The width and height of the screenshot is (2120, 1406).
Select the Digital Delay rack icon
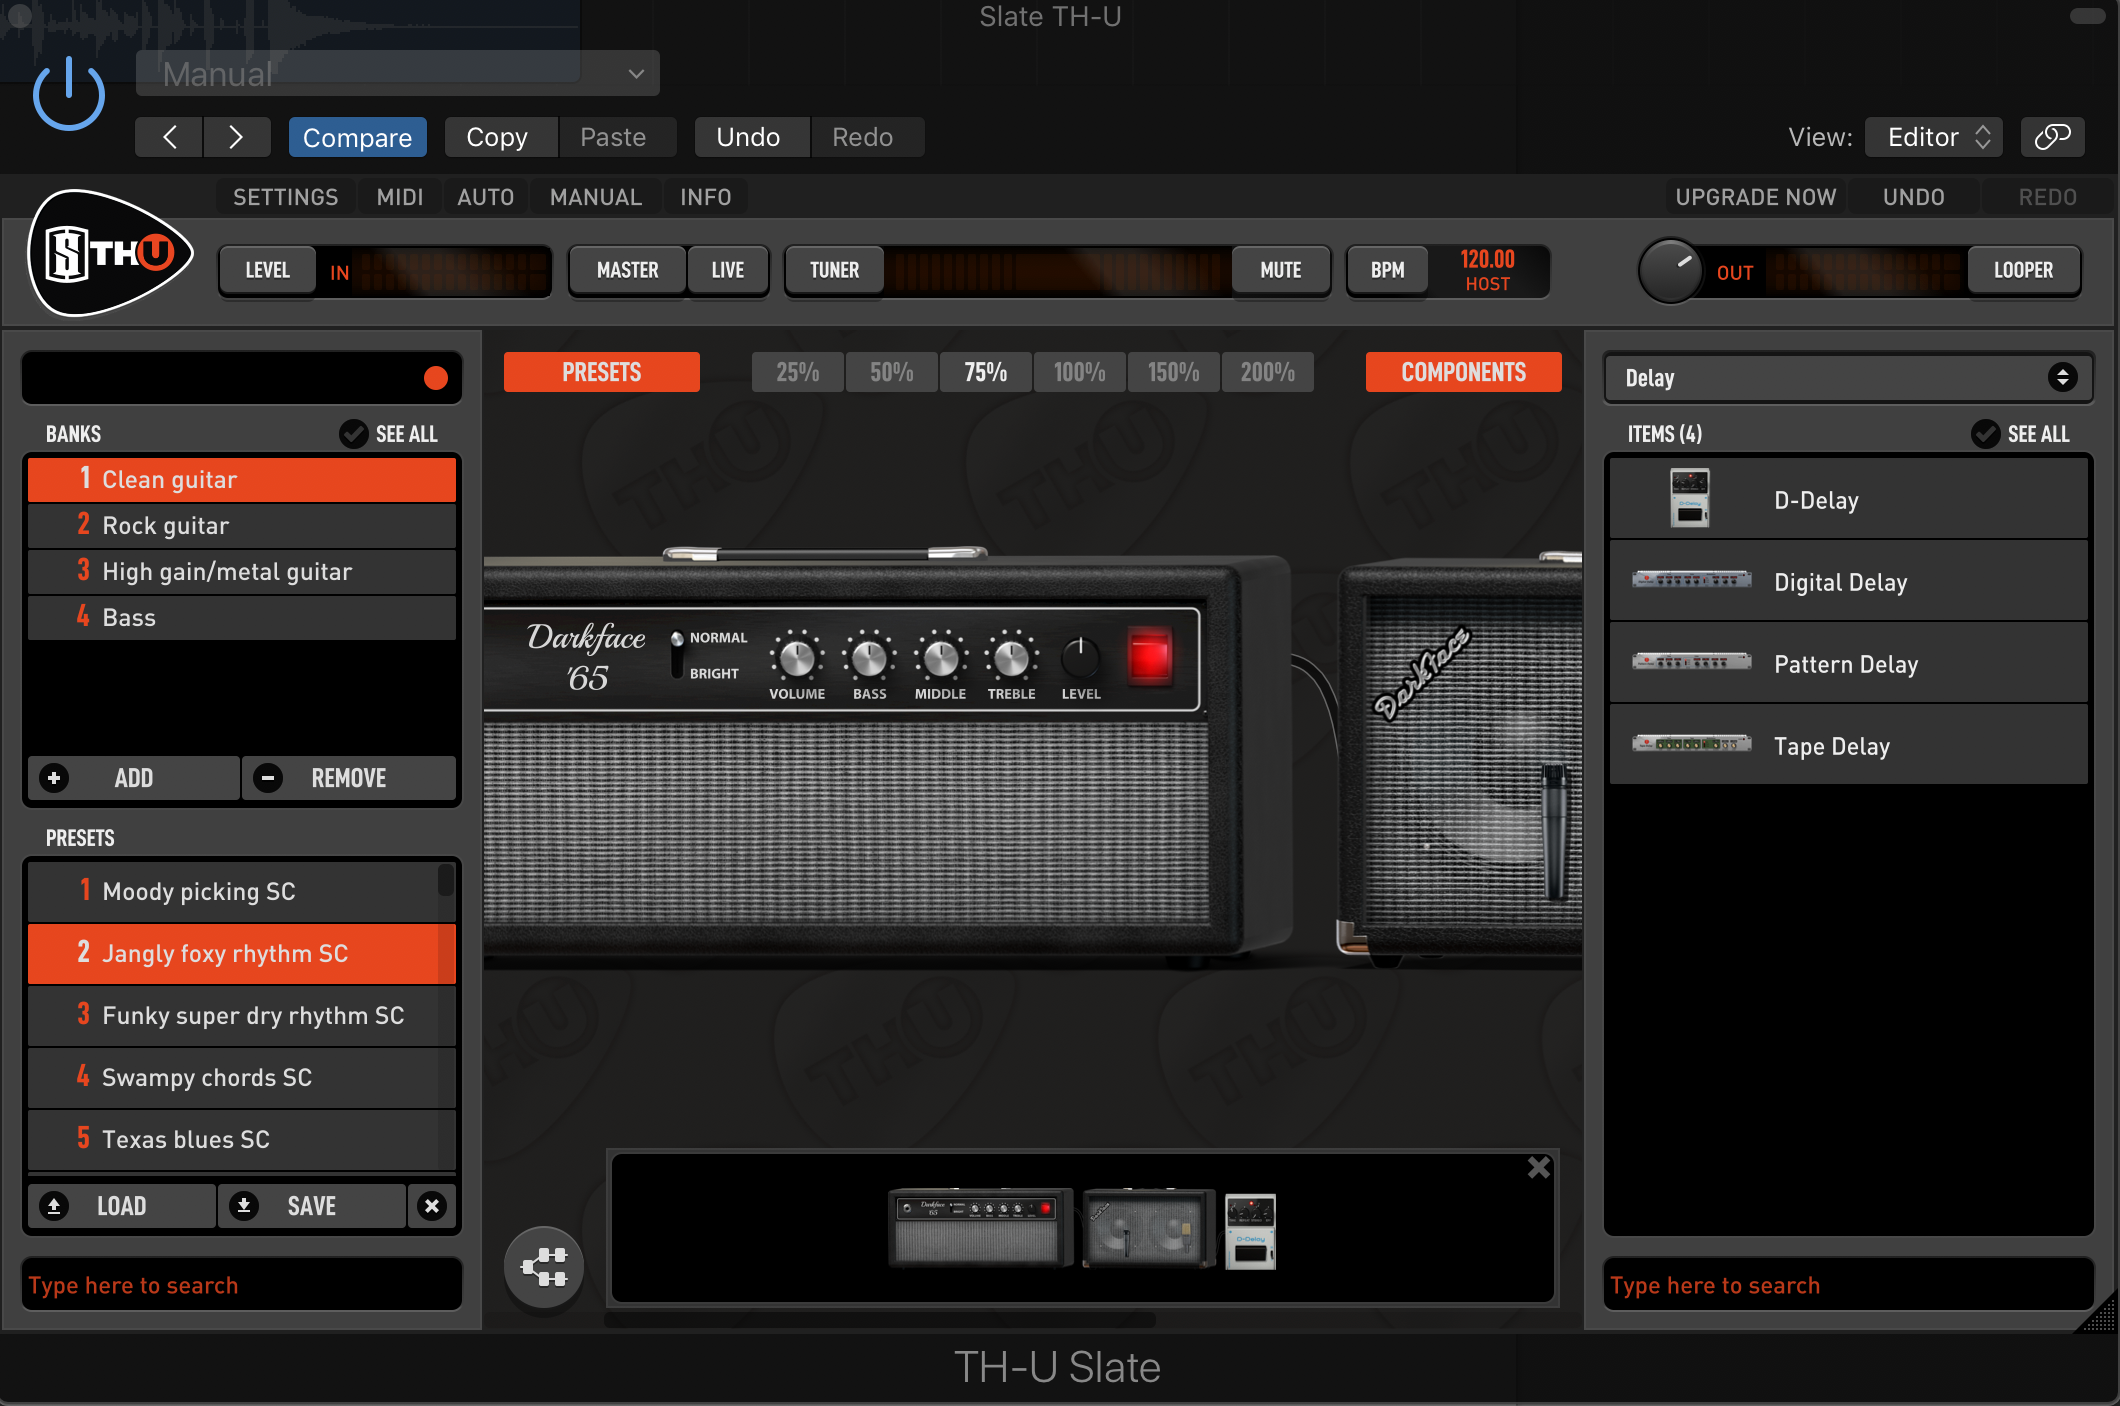(x=1692, y=579)
